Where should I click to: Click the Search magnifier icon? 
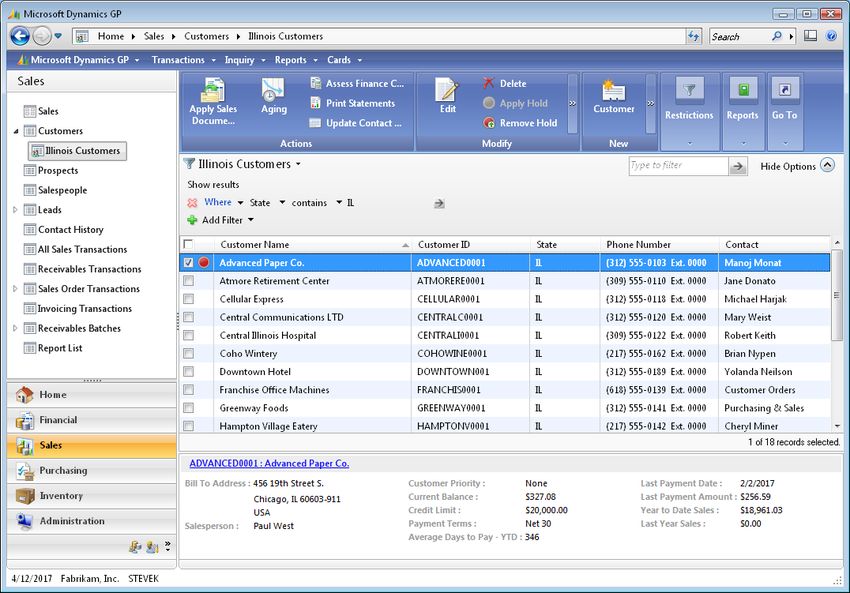(776, 36)
